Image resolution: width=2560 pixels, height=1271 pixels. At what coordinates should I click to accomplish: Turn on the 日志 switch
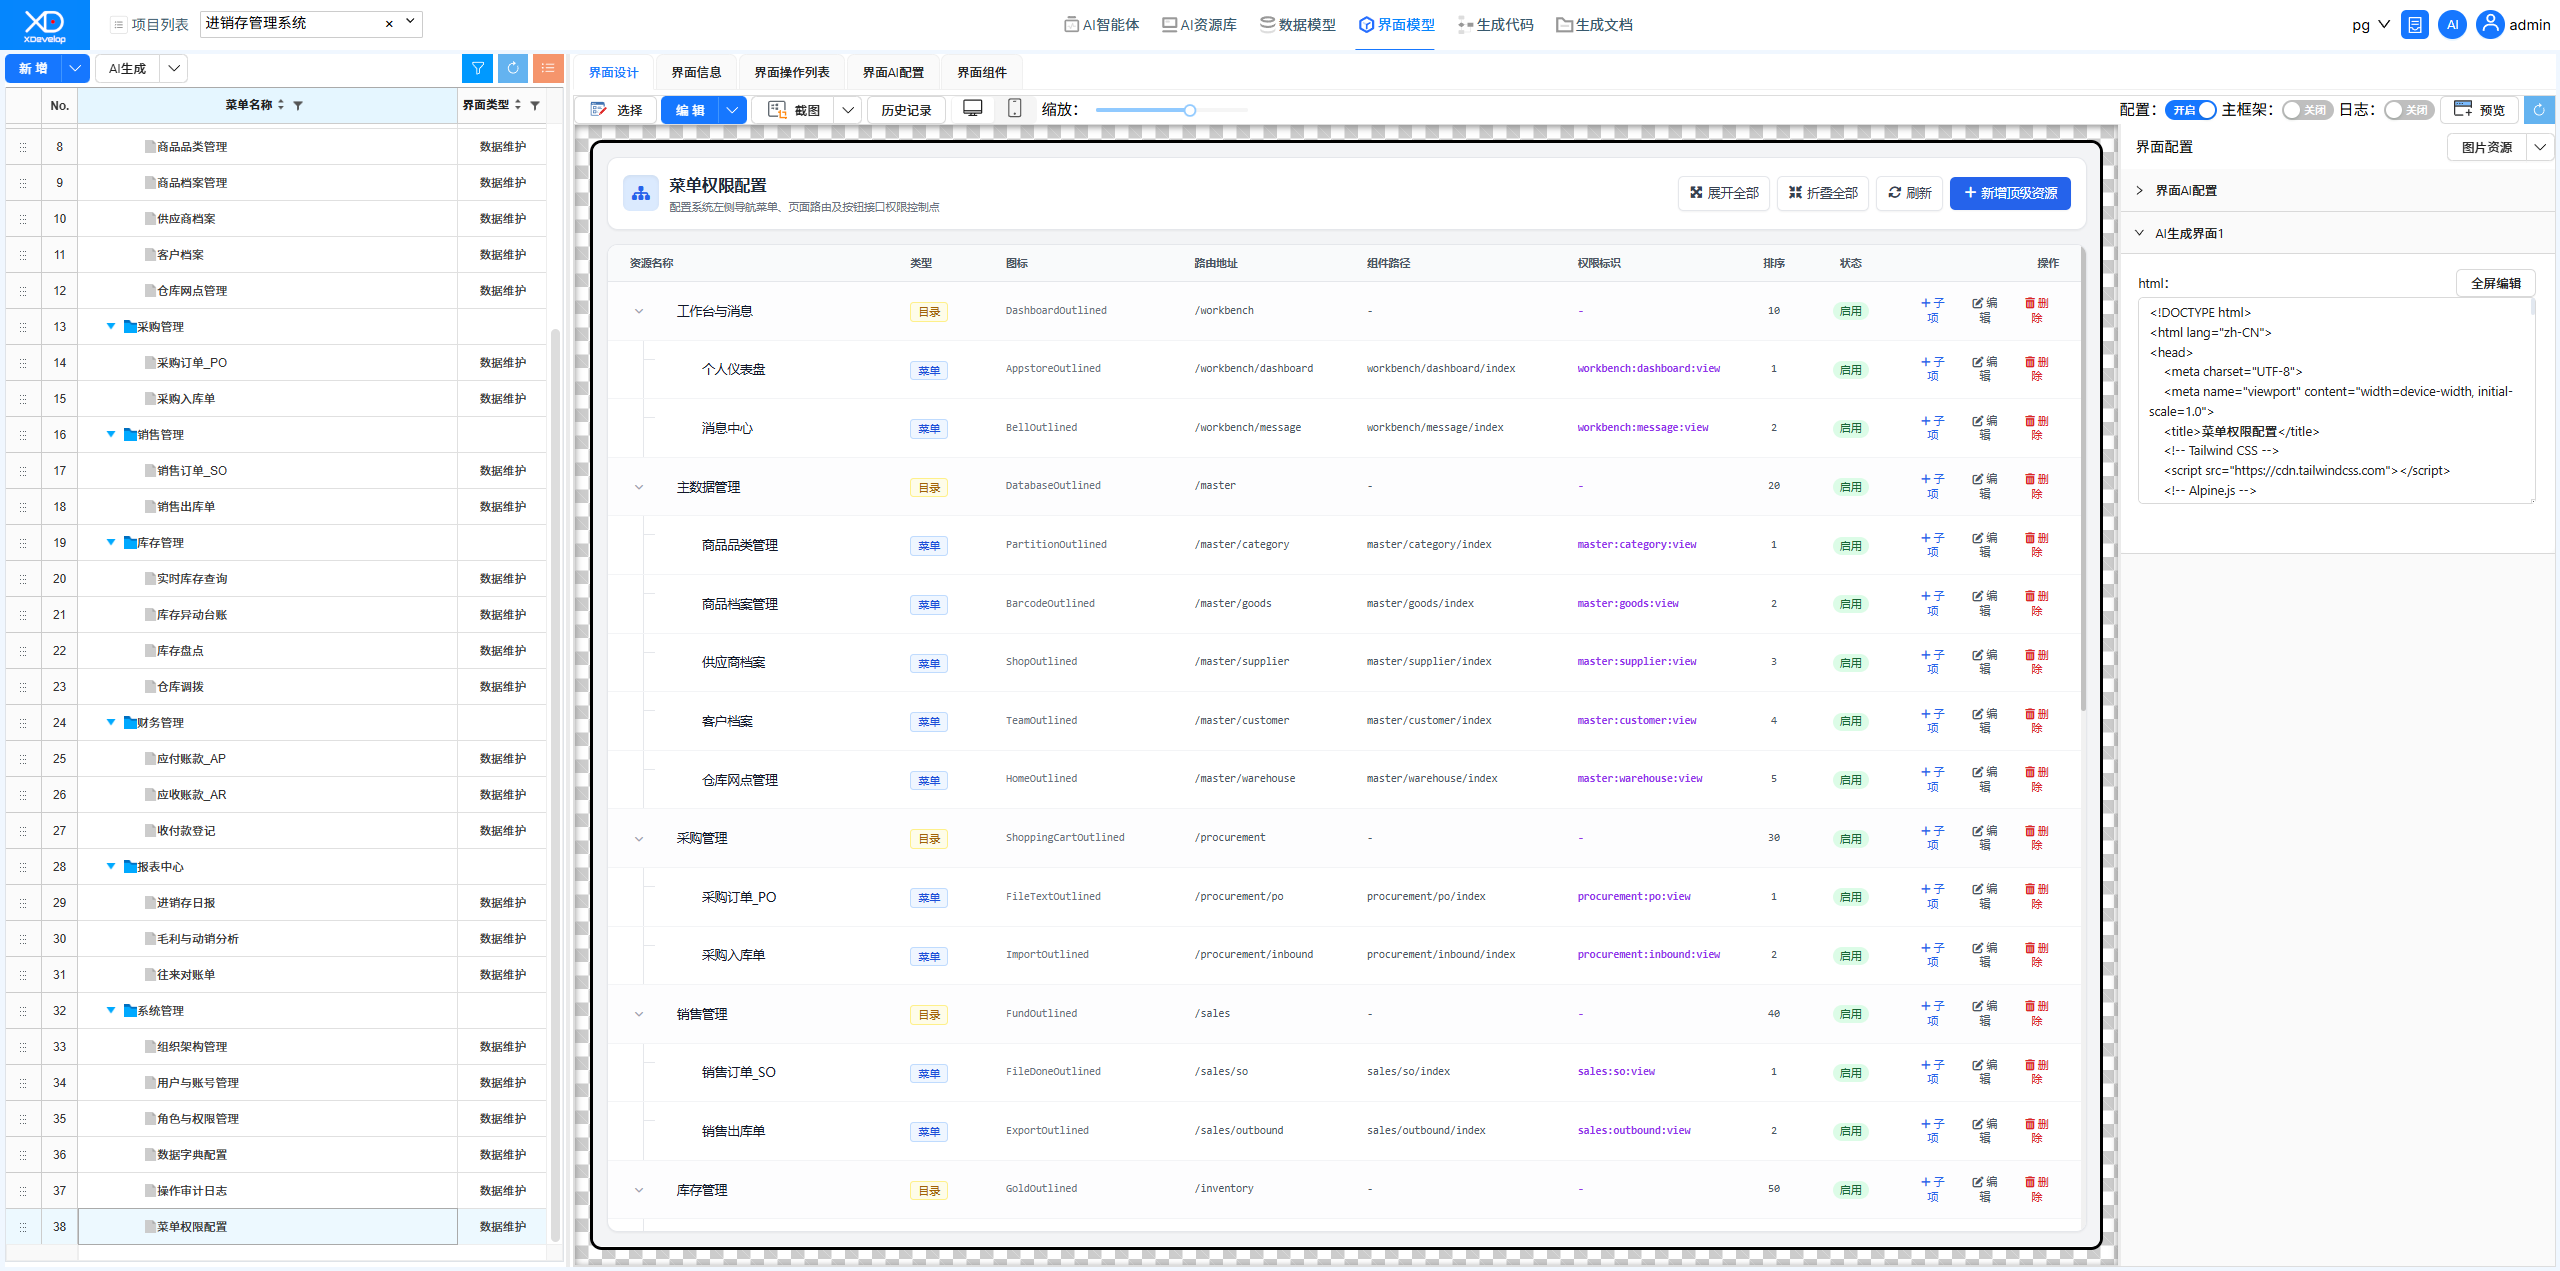(x=2409, y=110)
